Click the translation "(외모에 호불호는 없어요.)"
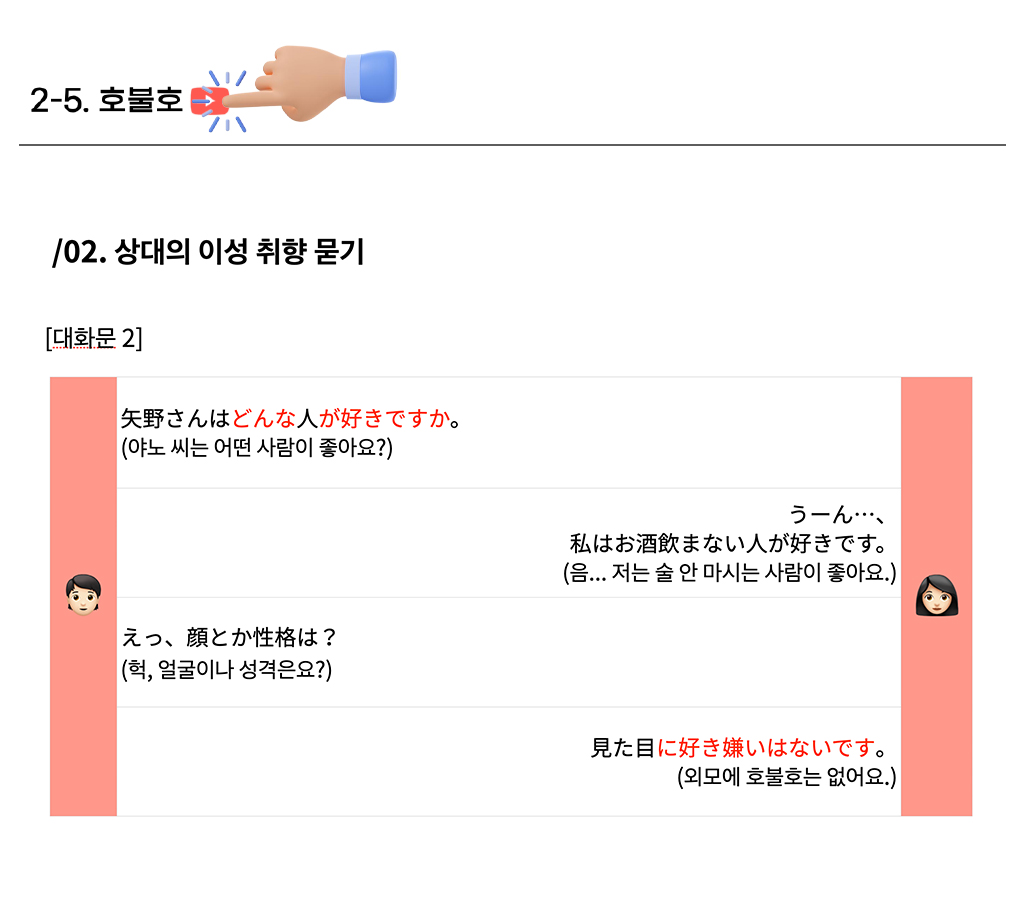Image resolution: width=1024 pixels, height=916 pixels. pyautogui.click(x=786, y=776)
